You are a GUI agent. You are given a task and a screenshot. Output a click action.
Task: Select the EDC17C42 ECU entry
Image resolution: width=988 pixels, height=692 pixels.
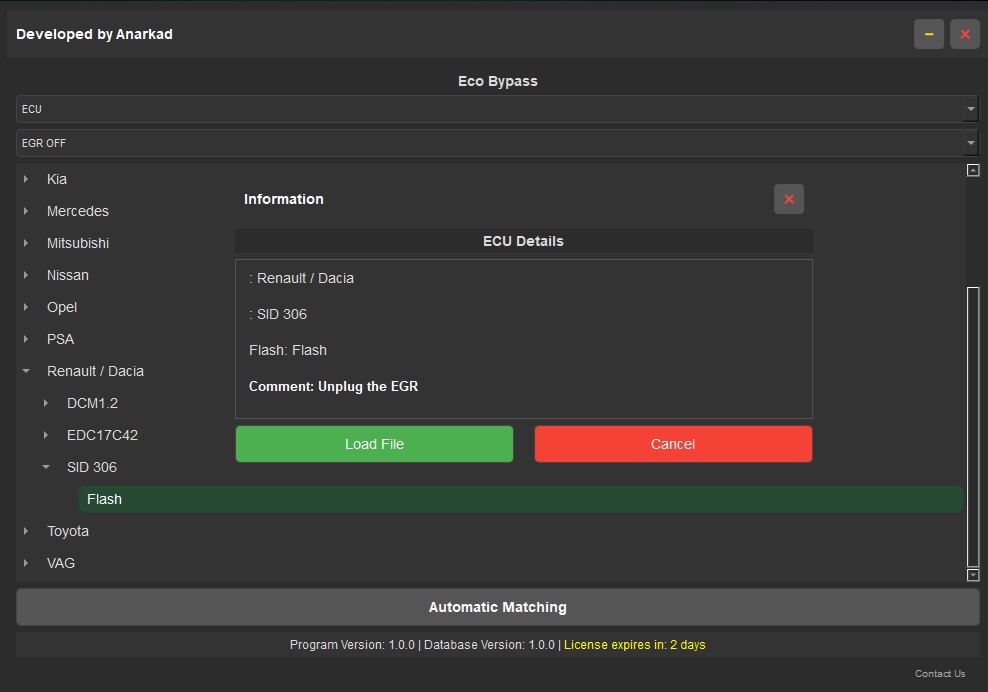pos(102,435)
